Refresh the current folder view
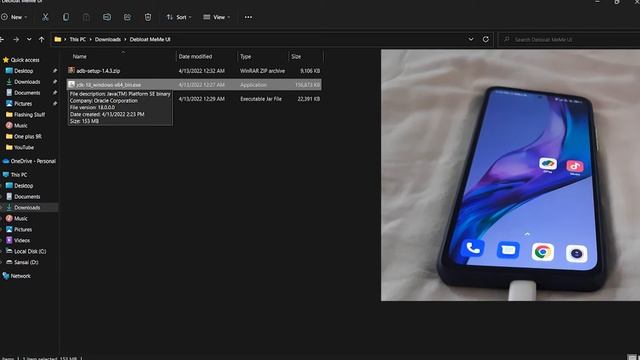The width and height of the screenshot is (640, 360). click(x=485, y=40)
